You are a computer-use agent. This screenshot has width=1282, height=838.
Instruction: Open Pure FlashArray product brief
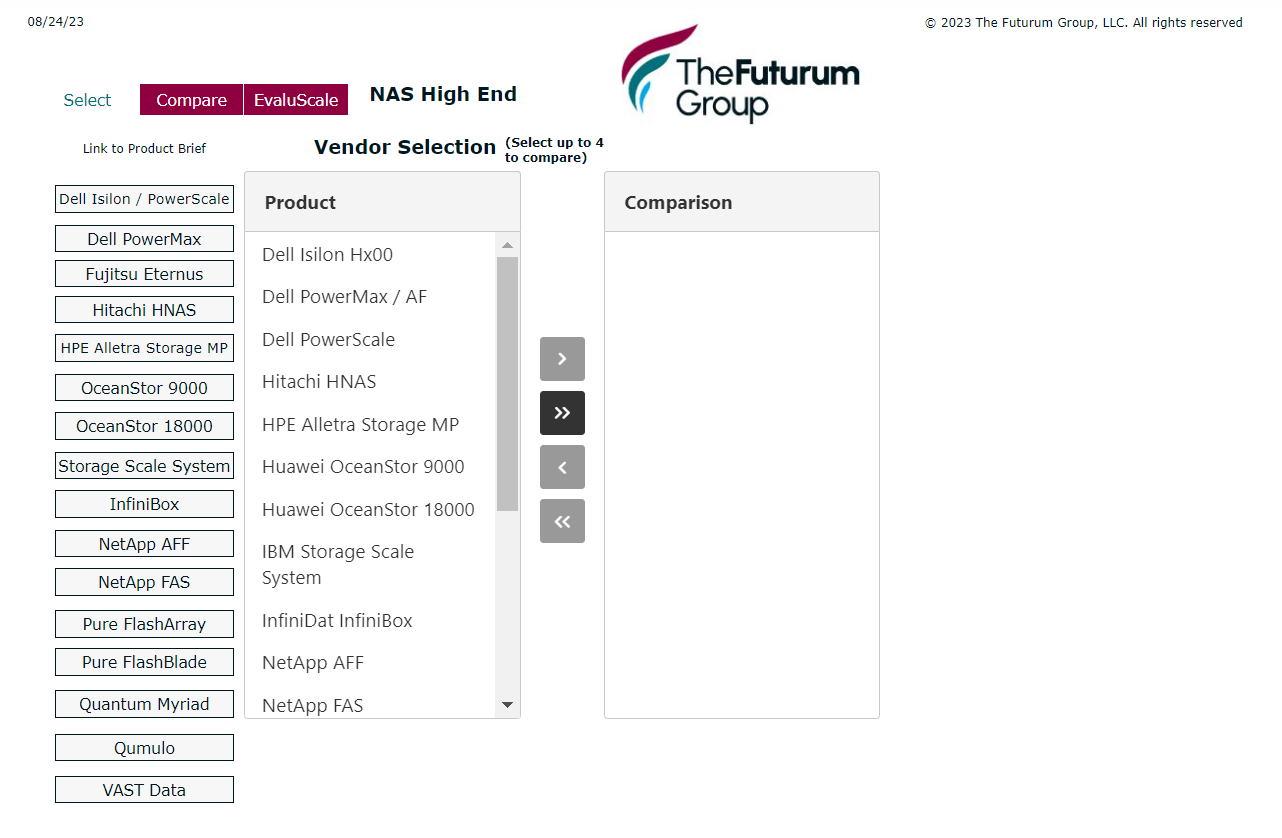point(144,624)
